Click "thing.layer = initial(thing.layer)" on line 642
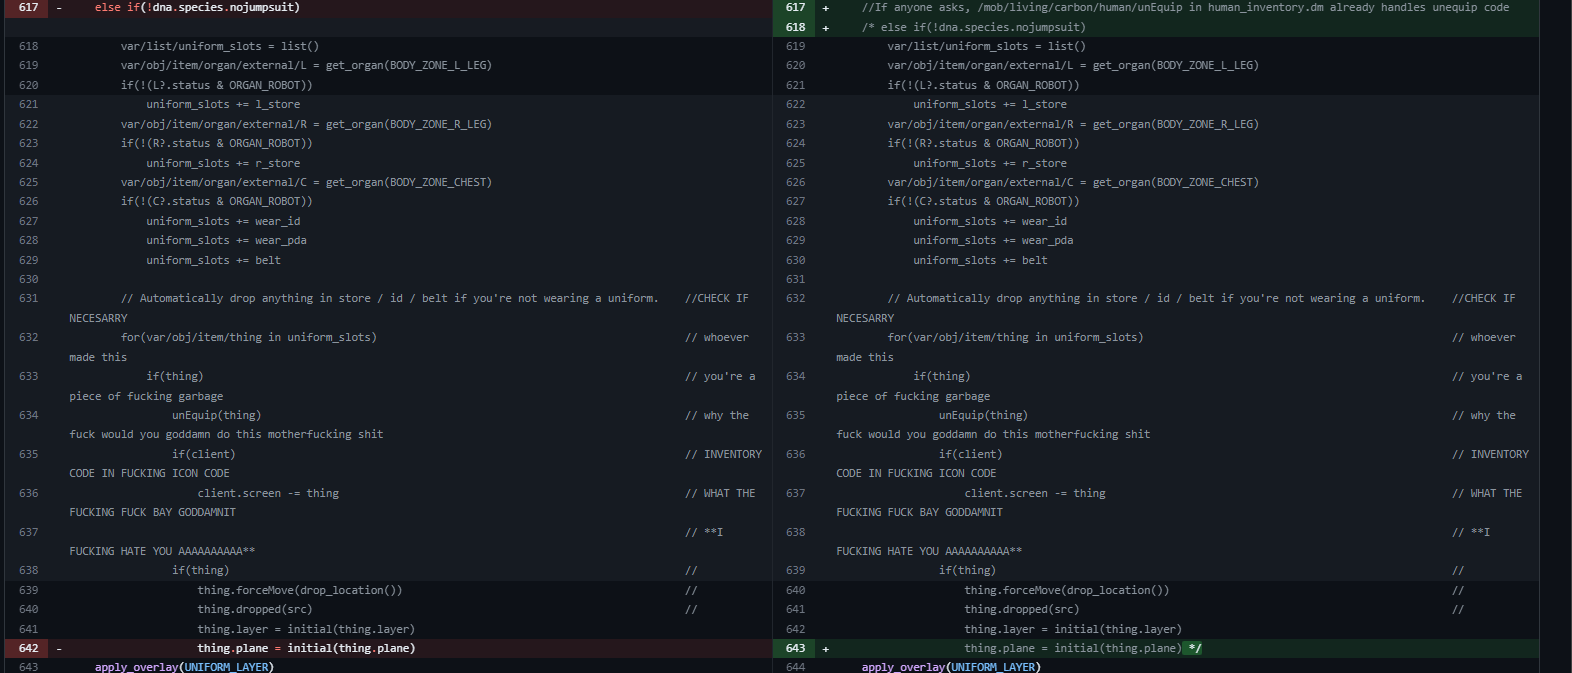Viewport: 1572px width, 673px height. [x=1073, y=629]
